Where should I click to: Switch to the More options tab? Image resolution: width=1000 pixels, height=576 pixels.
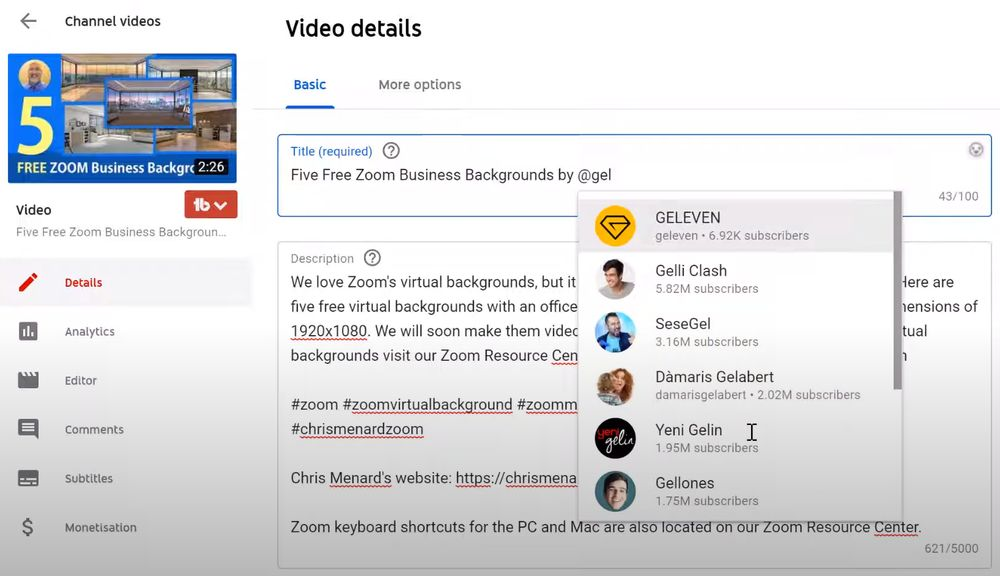click(x=419, y=85)
